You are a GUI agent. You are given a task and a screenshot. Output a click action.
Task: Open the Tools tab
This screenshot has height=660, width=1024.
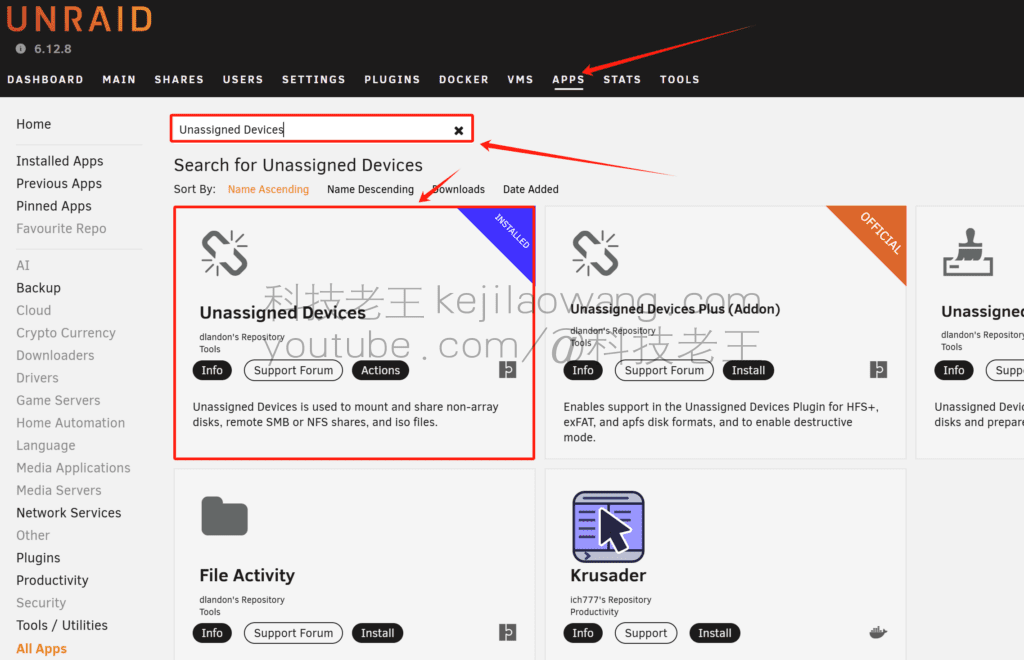coord(679,80)
